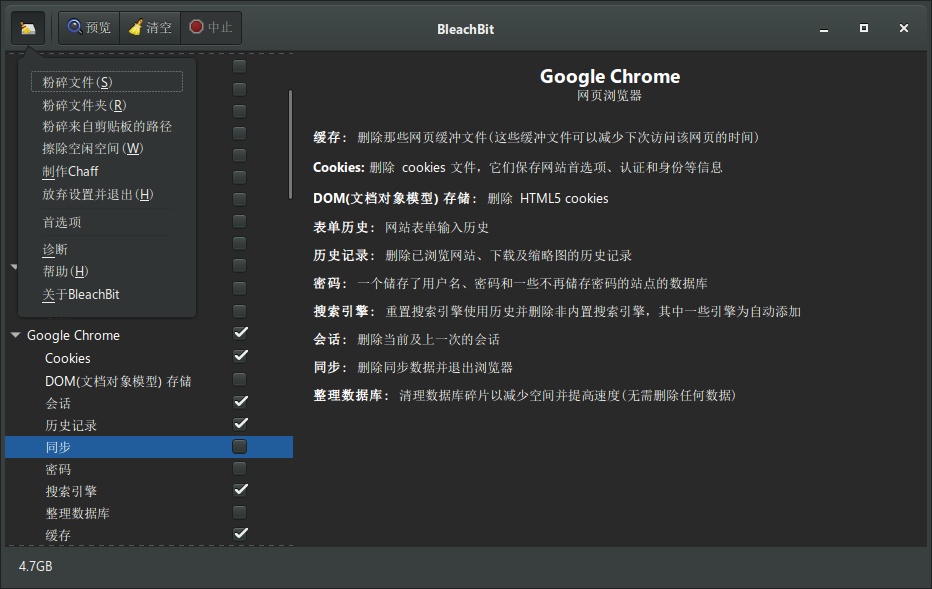Viewport: 932px width, 589px height.
Task: Click the Cookies: description line
Action: coord(518,168)
